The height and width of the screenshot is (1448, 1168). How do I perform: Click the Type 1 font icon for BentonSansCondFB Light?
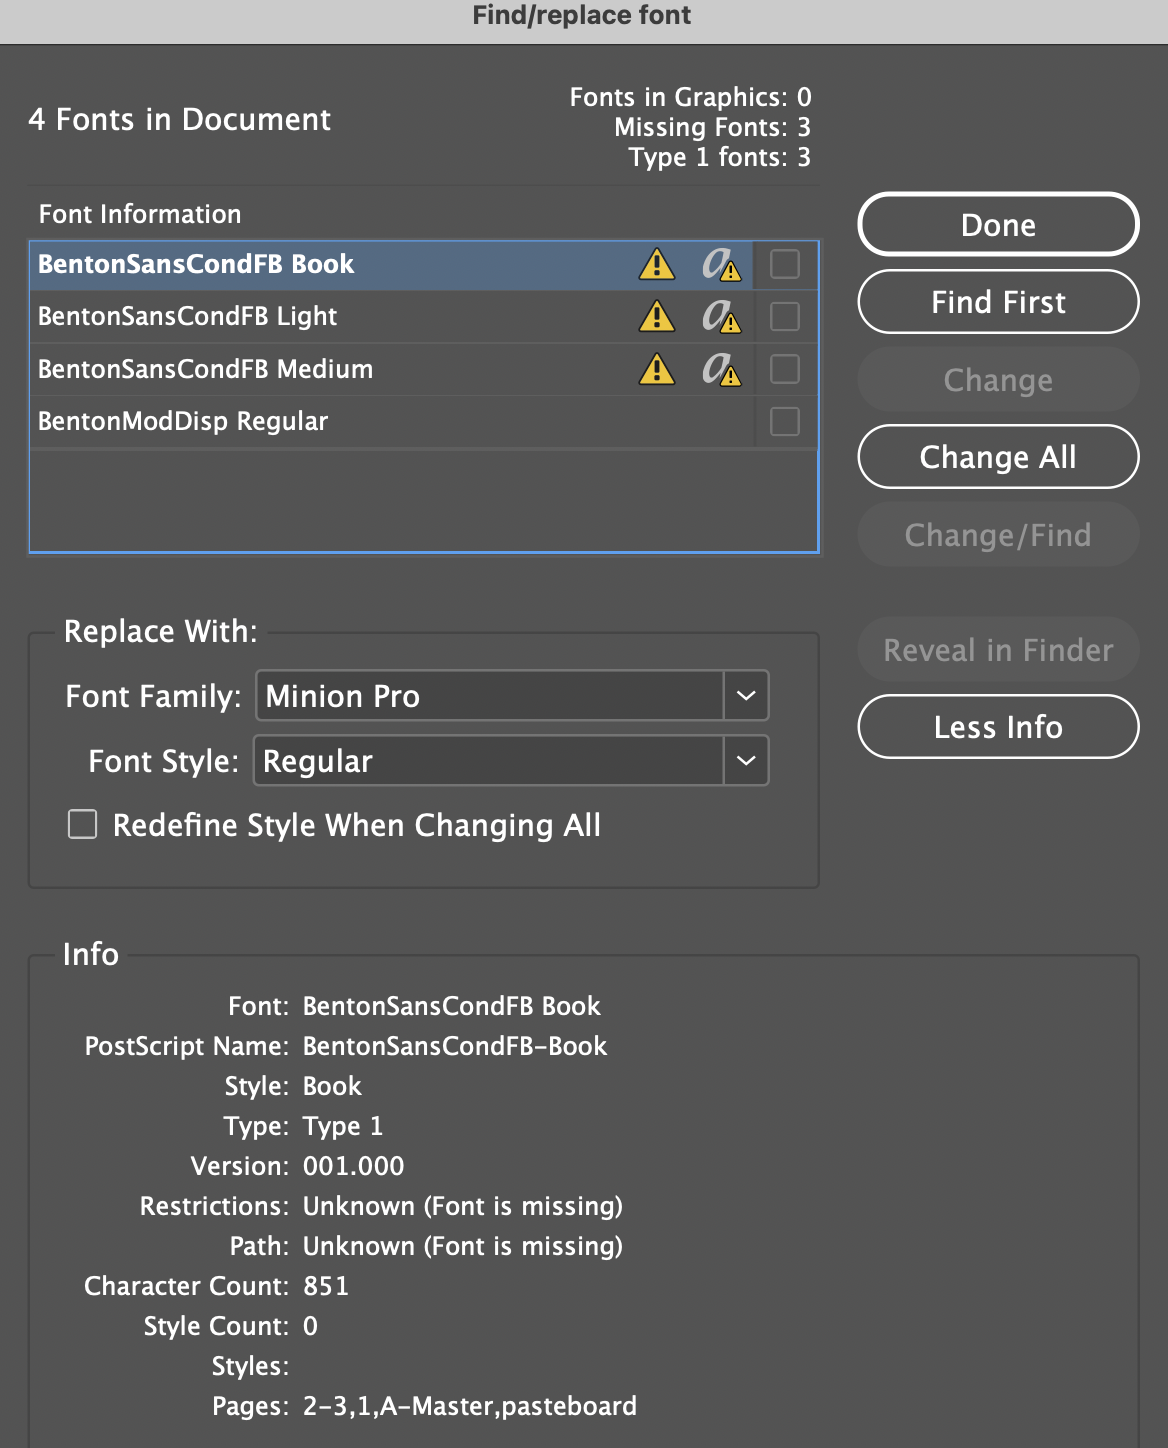[723, 317]
